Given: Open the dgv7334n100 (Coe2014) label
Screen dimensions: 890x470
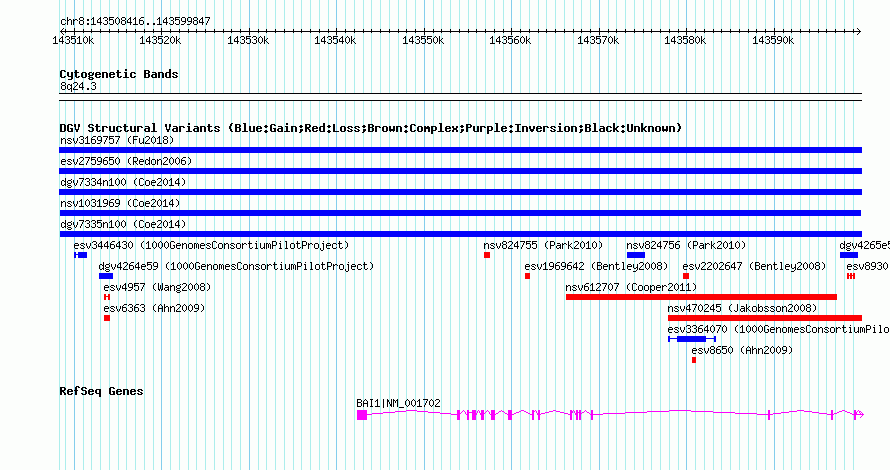Looking at the screenshot, I should click(x=123, y=182).
